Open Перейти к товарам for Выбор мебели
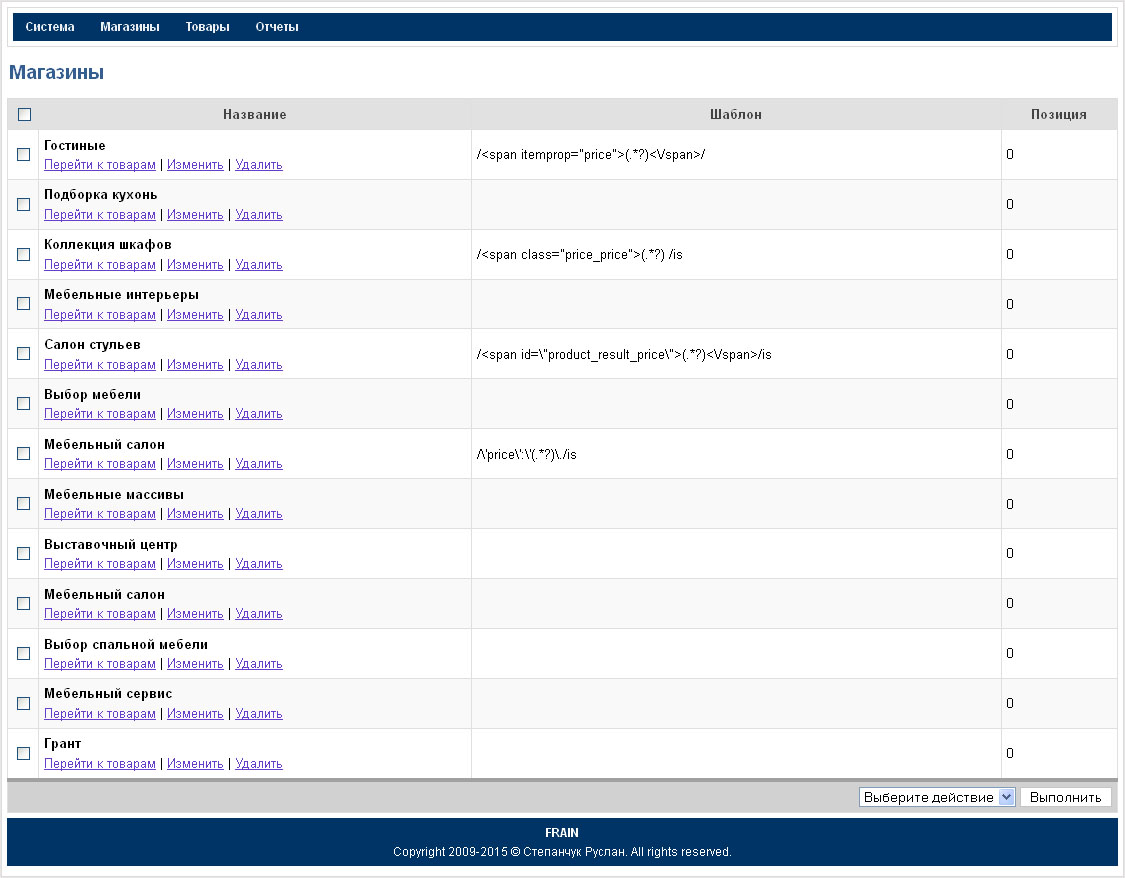The height and width of the screenshot is (878, 1125). pos(100,414)
